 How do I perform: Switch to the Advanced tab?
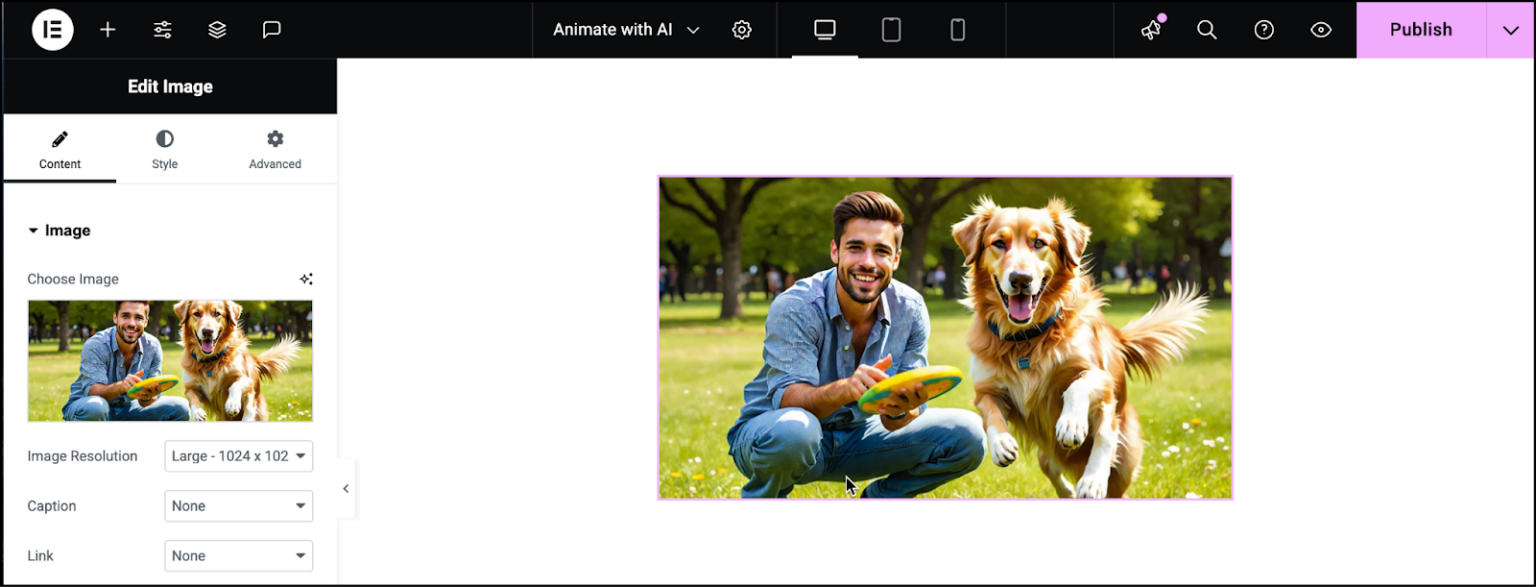275,149
